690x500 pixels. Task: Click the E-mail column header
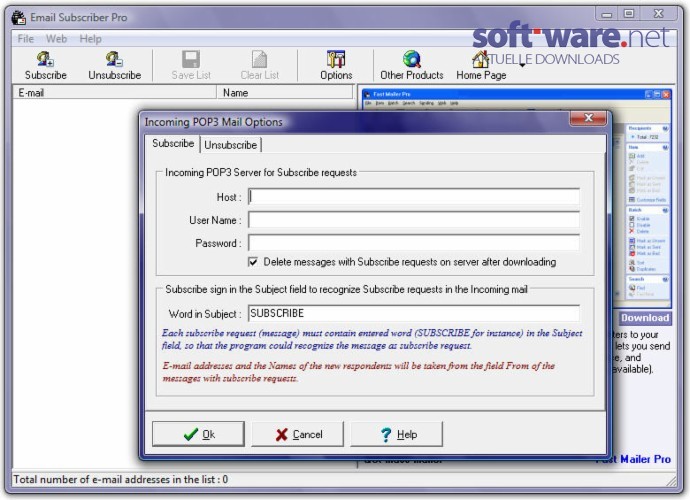pos(114,92)
